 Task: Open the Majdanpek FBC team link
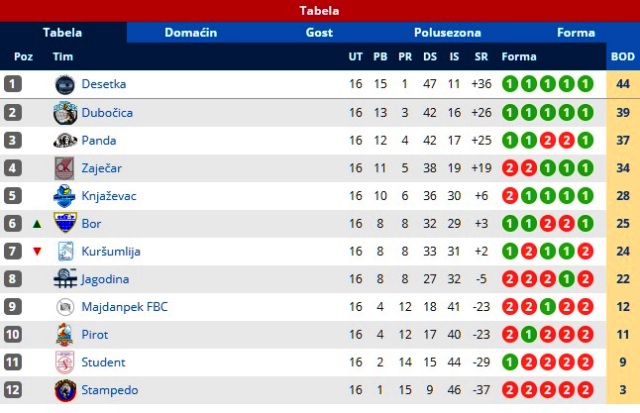coord(124,307)
